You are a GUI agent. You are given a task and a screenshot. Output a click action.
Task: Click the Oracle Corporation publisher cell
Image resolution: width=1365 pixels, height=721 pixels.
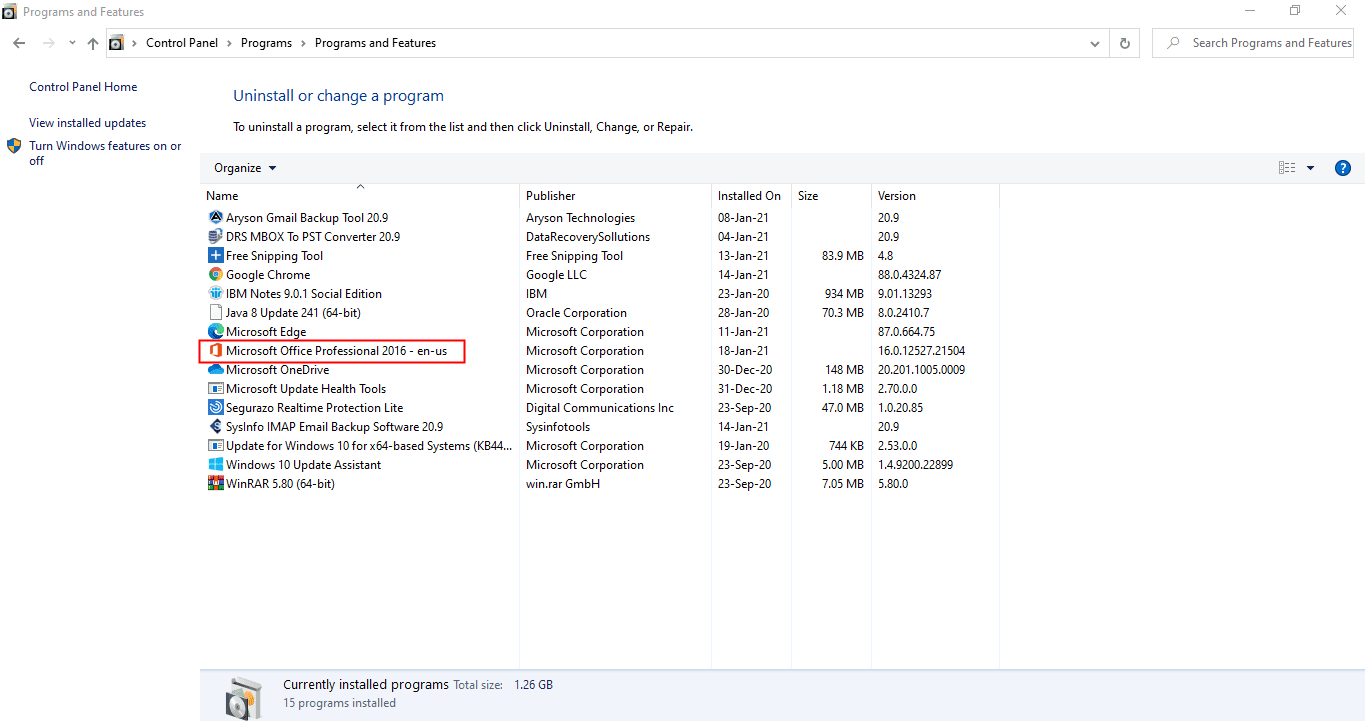pos(576,312)
